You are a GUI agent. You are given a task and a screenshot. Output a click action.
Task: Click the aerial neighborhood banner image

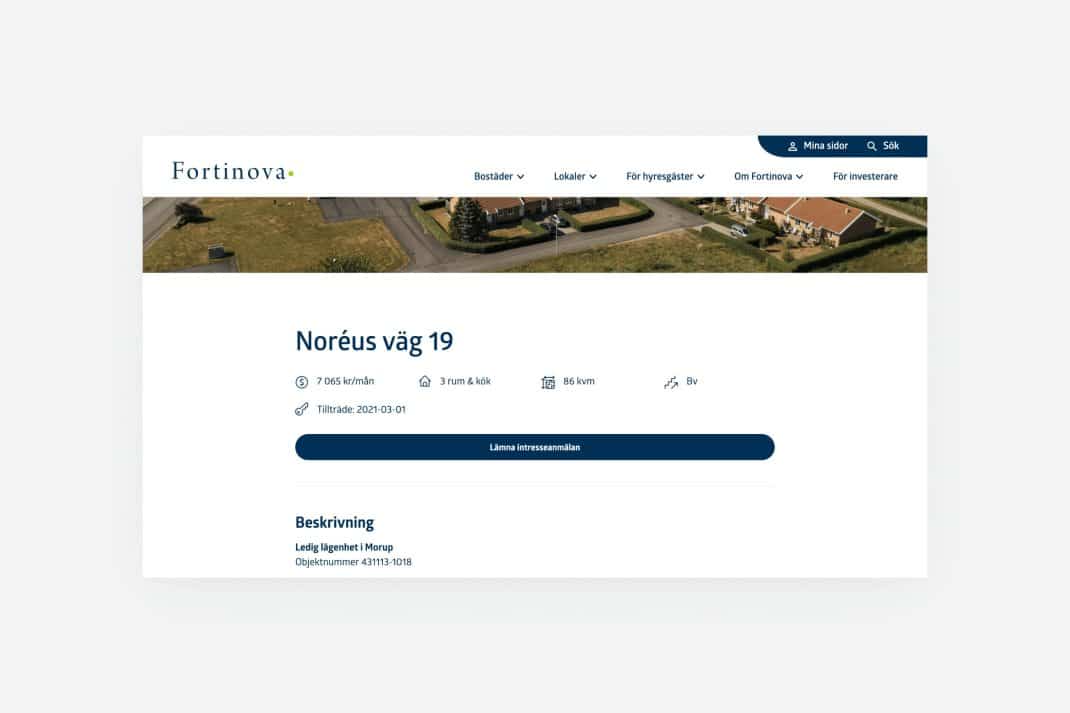coord(534,235)
